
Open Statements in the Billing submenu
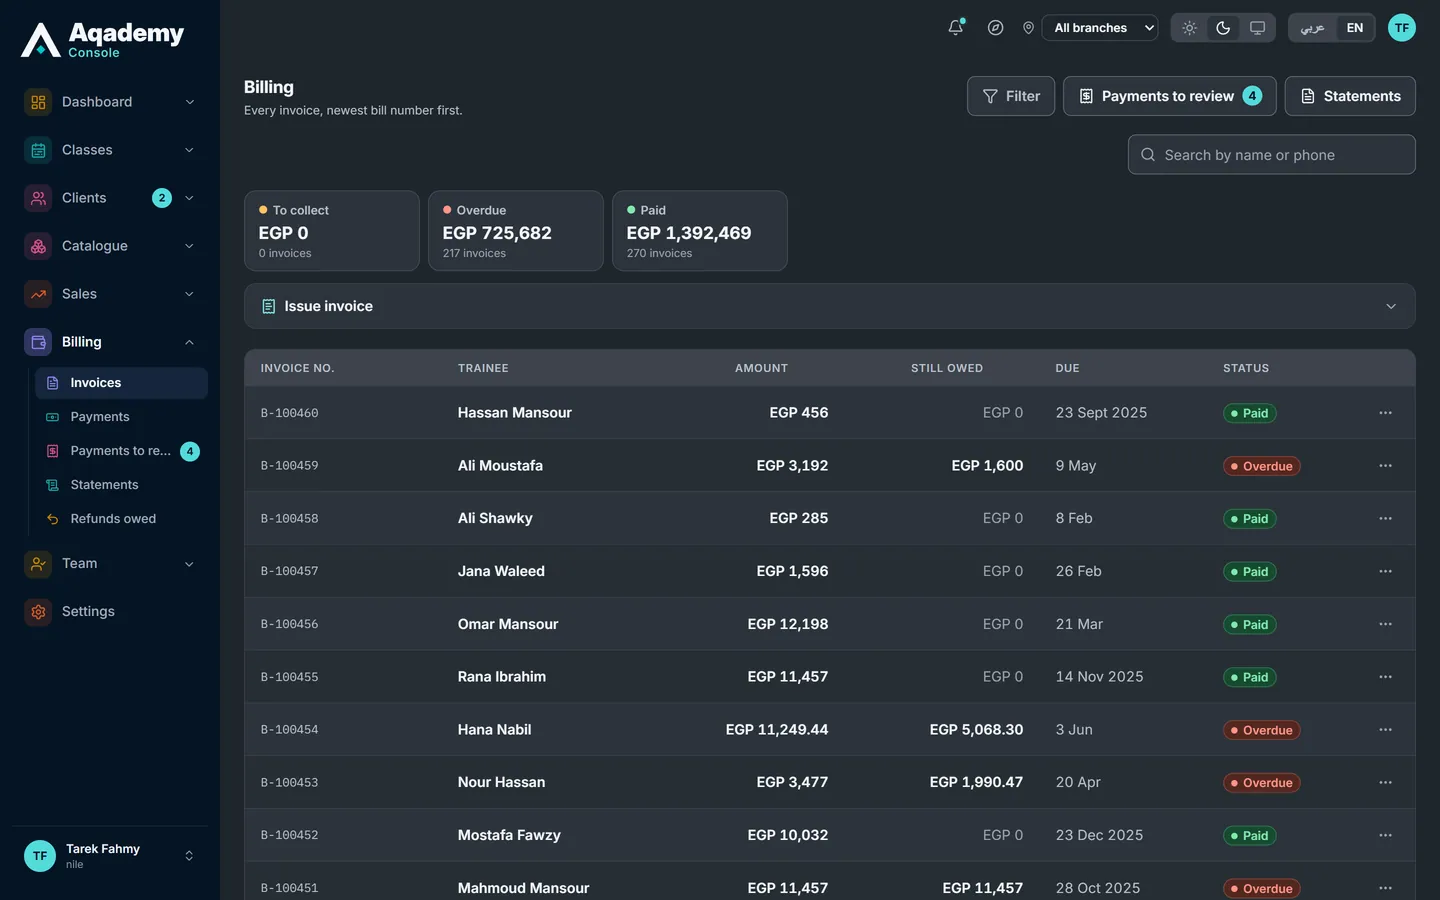click(121, 485)
